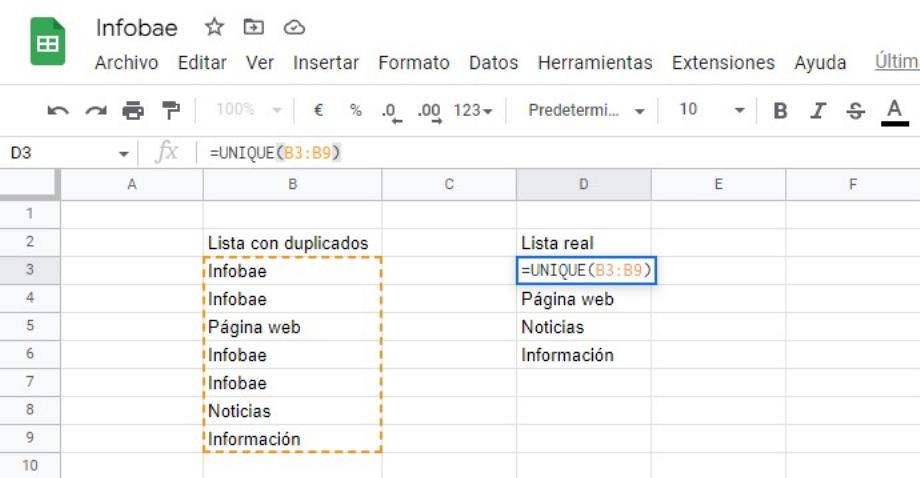This screenshot has height=478, width=920.
Task: Open the text color picker
Action: tap(894, 111)
